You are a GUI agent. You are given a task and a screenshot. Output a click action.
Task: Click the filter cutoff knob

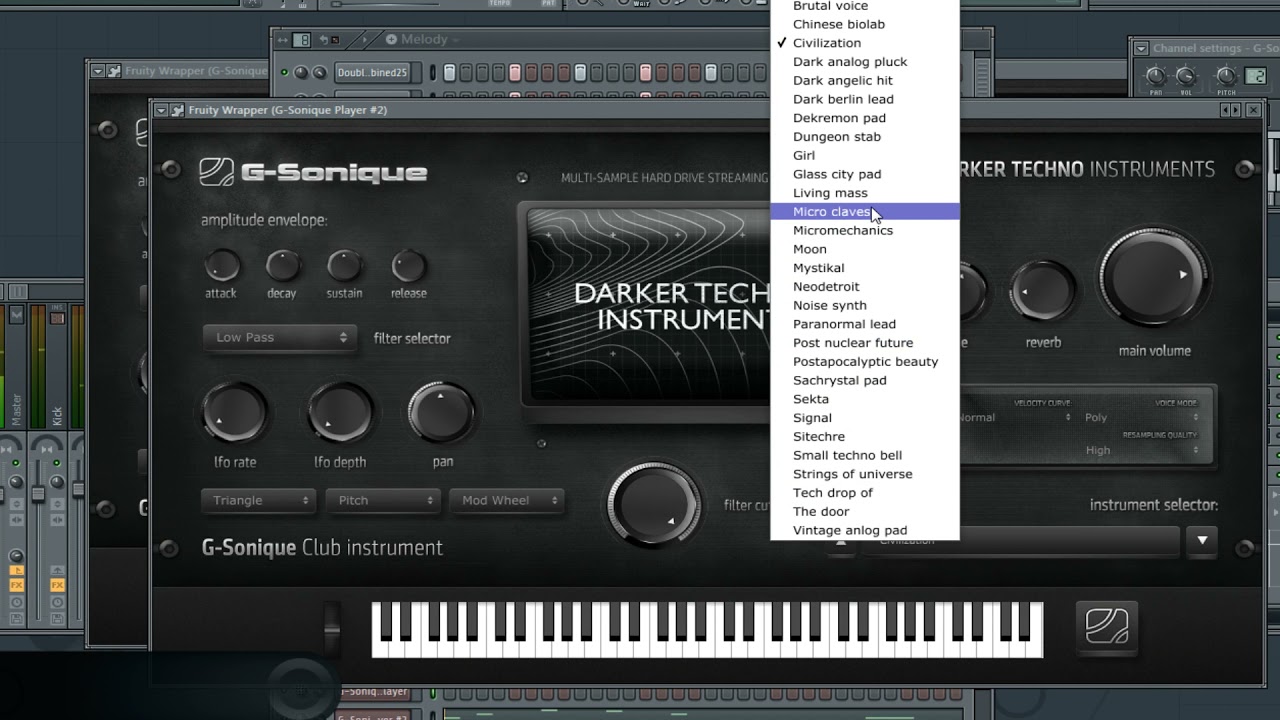(655, 503)
